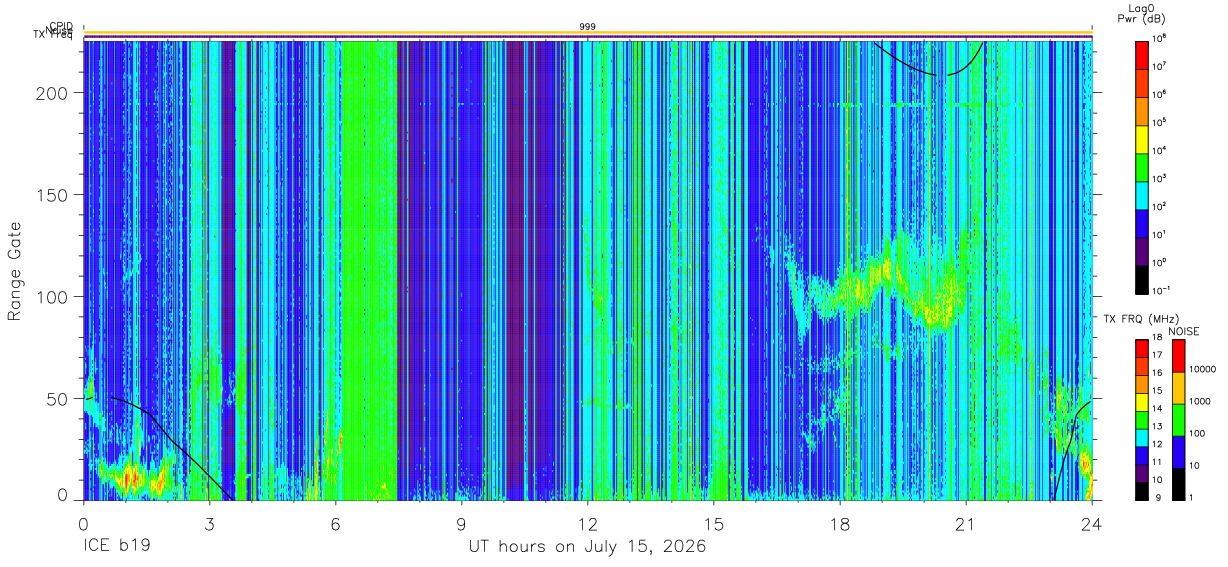Click UT hour tick label '12' on x-axis
Screen dimensions: 1228x567
pos(588,523)
